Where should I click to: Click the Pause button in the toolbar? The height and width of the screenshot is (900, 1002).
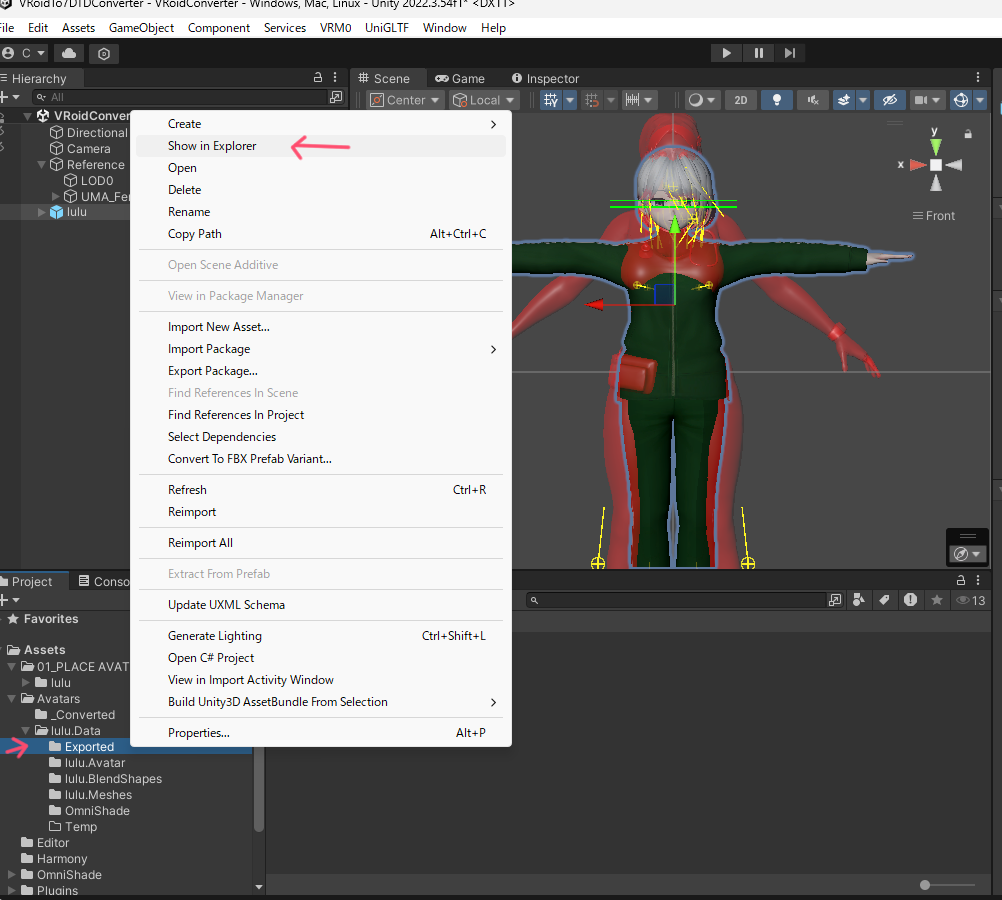pos(758,53)
